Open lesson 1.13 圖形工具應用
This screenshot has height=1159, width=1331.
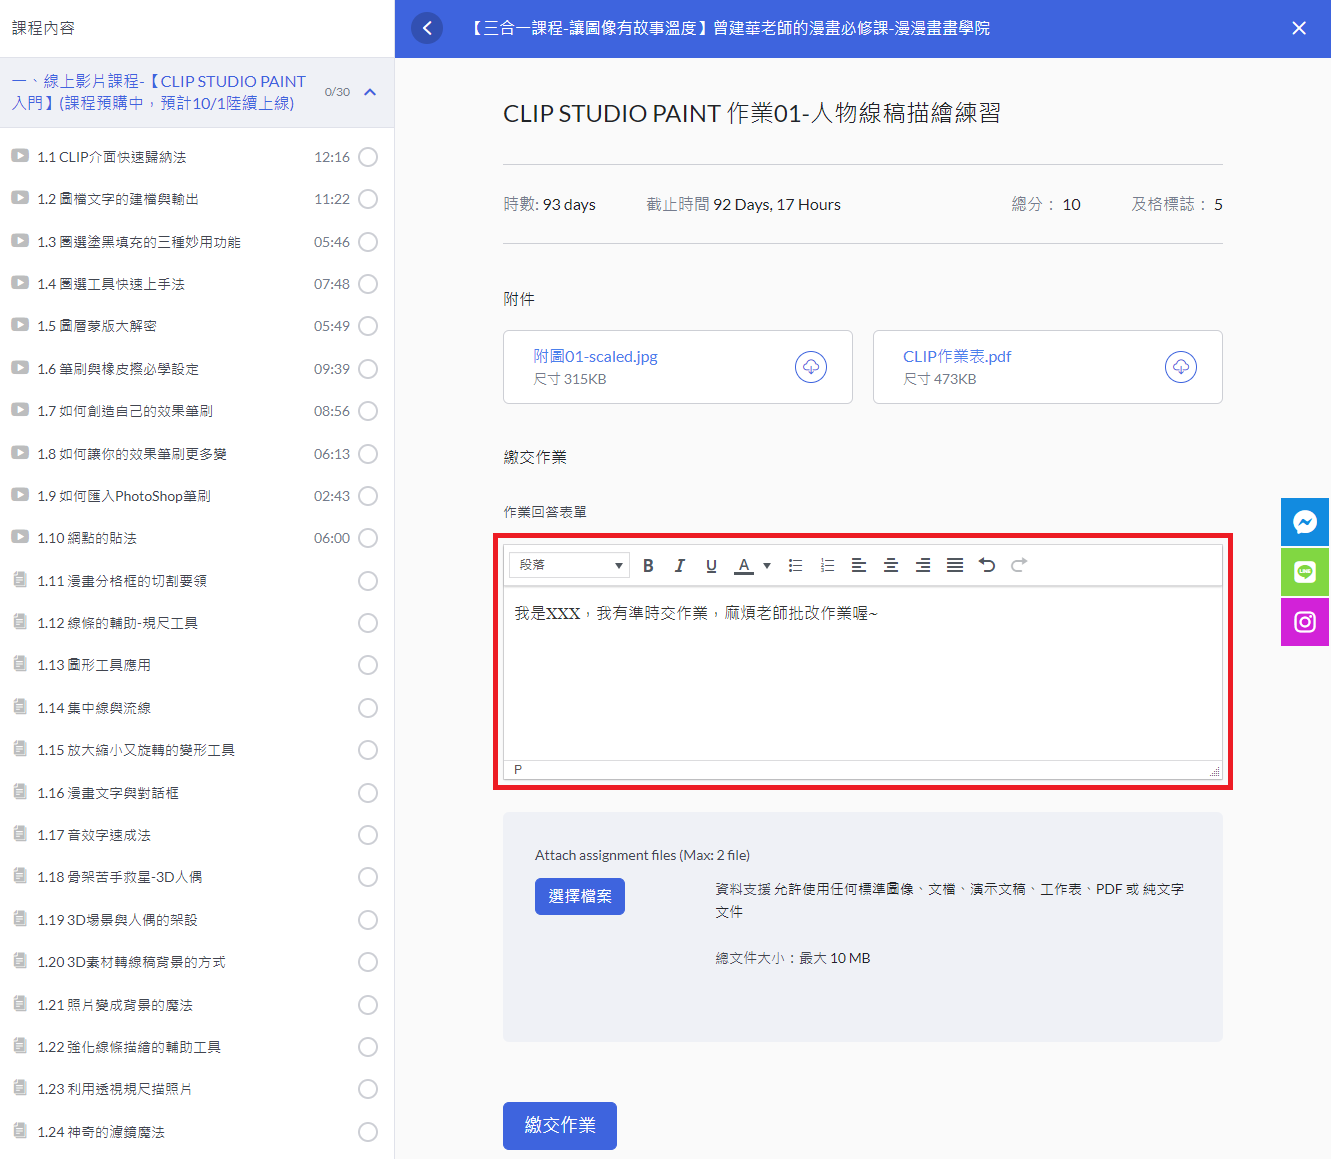pyautogui.click(x=94, y=665)
